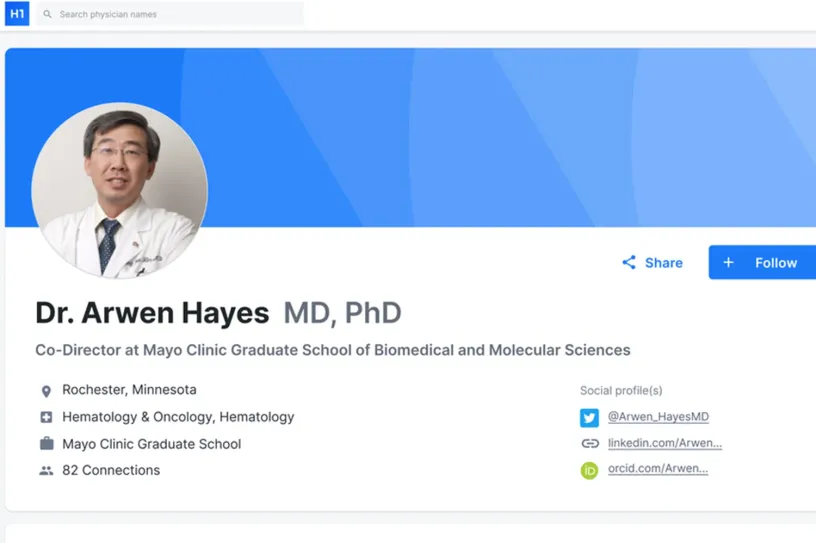Click the Co-Director at Mayo Clinic title line

tap(333, 350)
